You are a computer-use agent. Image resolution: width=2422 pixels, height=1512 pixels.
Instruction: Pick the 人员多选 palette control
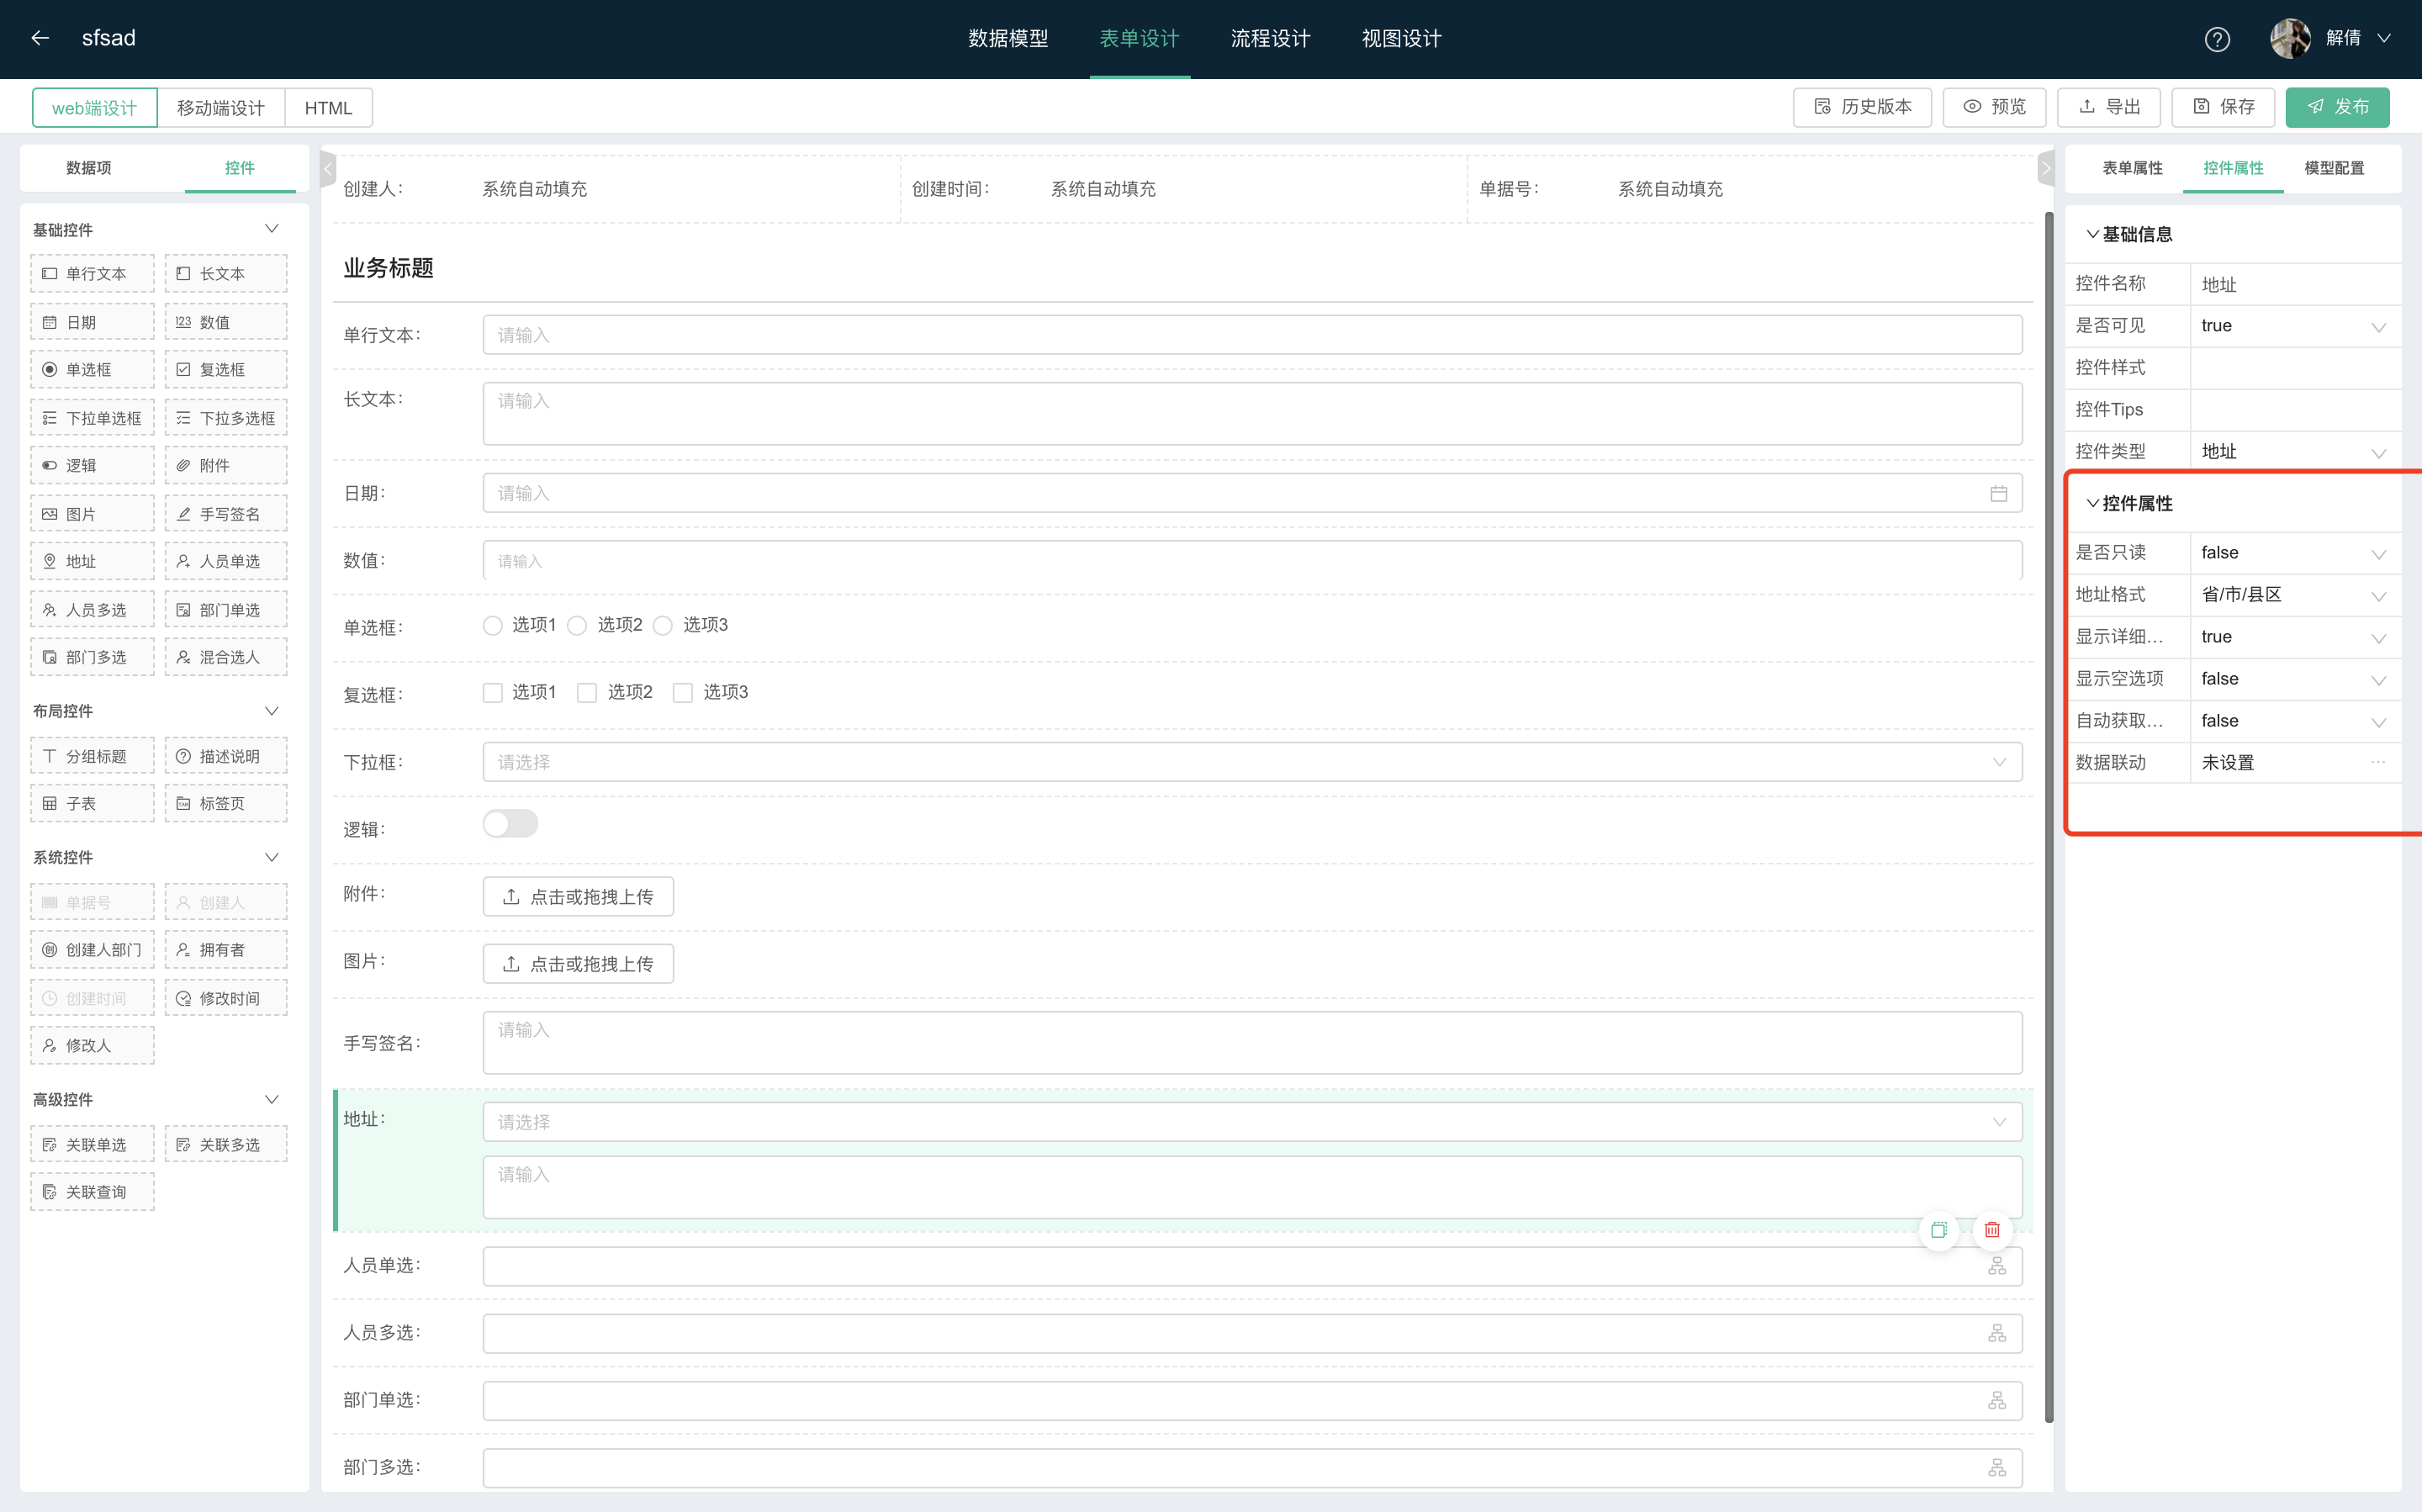pos(92,610)
